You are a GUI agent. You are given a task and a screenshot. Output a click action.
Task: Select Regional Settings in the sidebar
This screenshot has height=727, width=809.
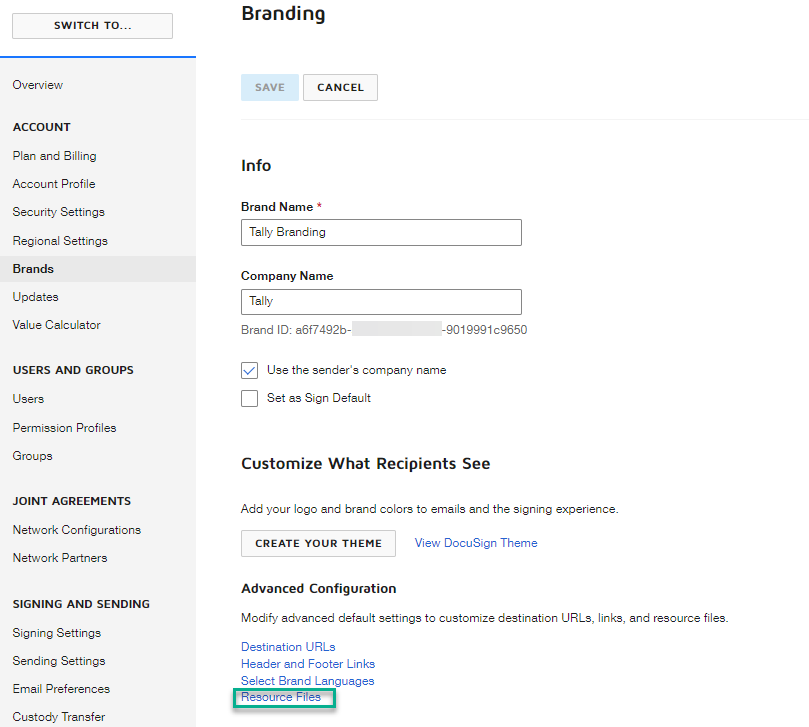[61, 240]
